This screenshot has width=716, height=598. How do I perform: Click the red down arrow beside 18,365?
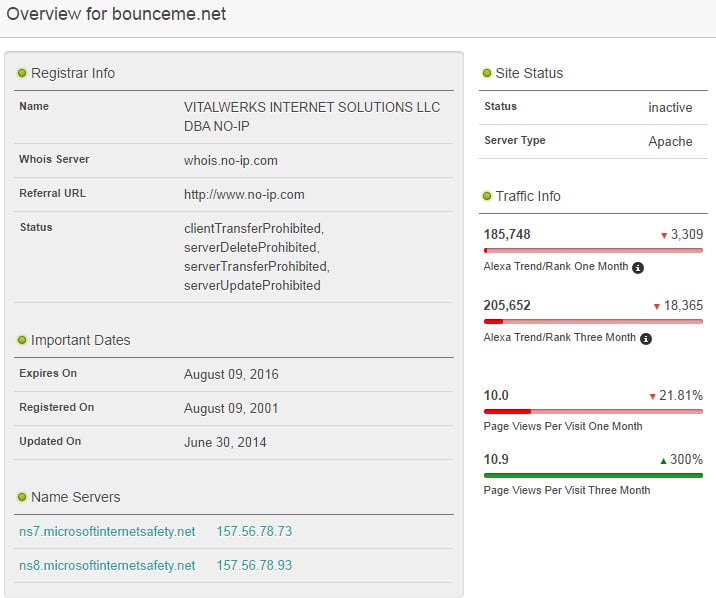[x=656, y=307]
